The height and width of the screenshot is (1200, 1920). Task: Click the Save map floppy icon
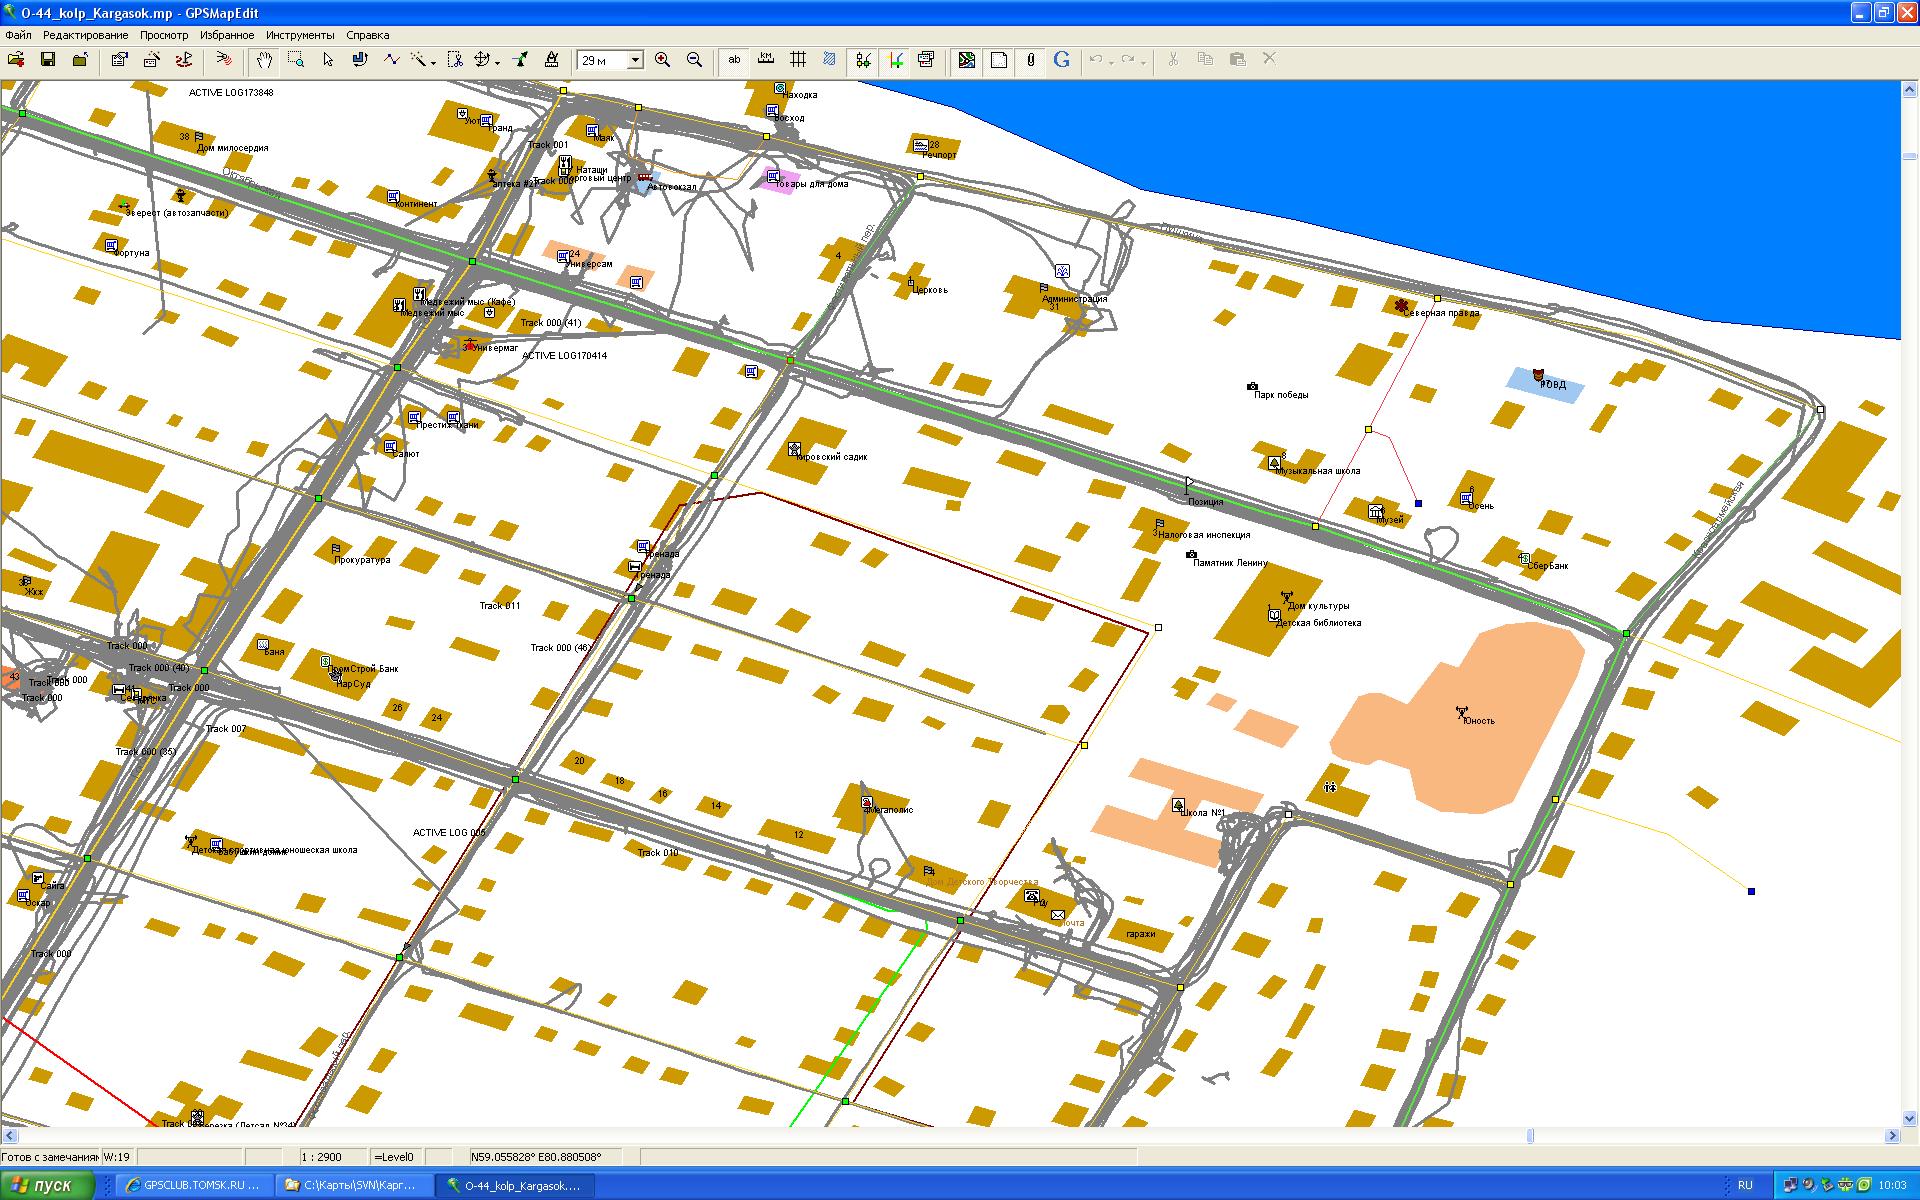click(47, 60)
